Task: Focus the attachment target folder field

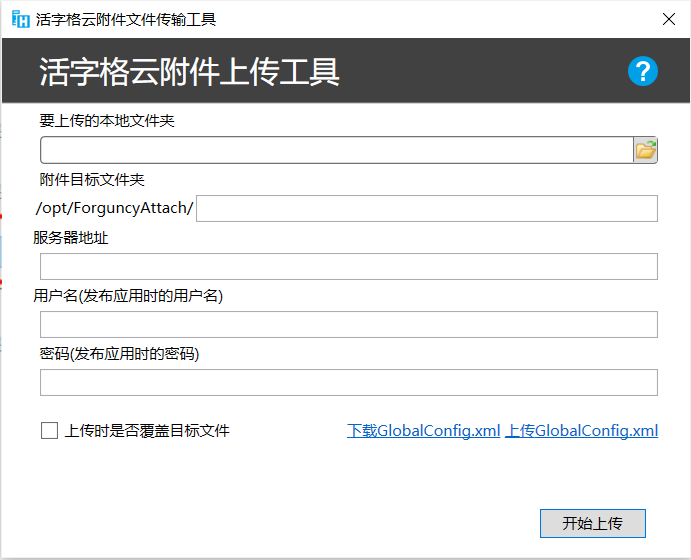Action: click(x=427, y=208)
